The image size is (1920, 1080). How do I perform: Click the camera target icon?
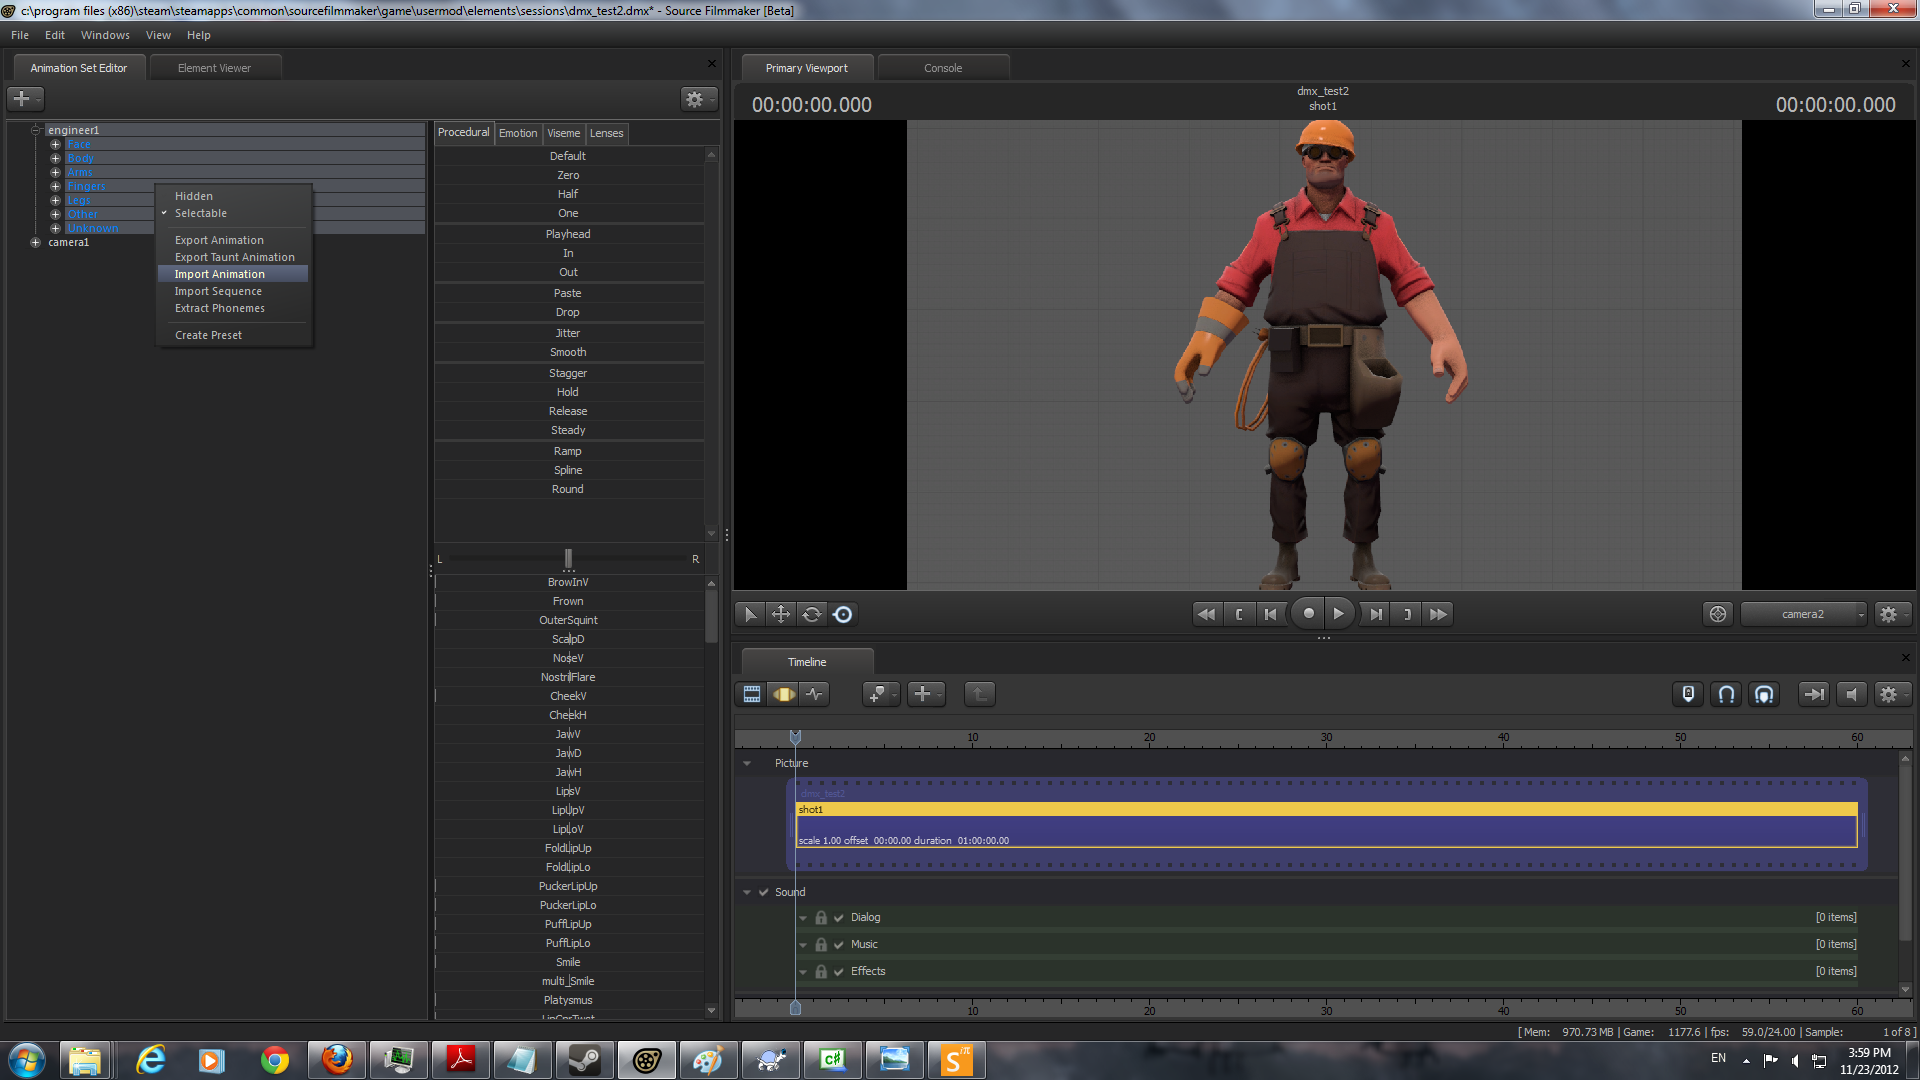[1718, 614]
